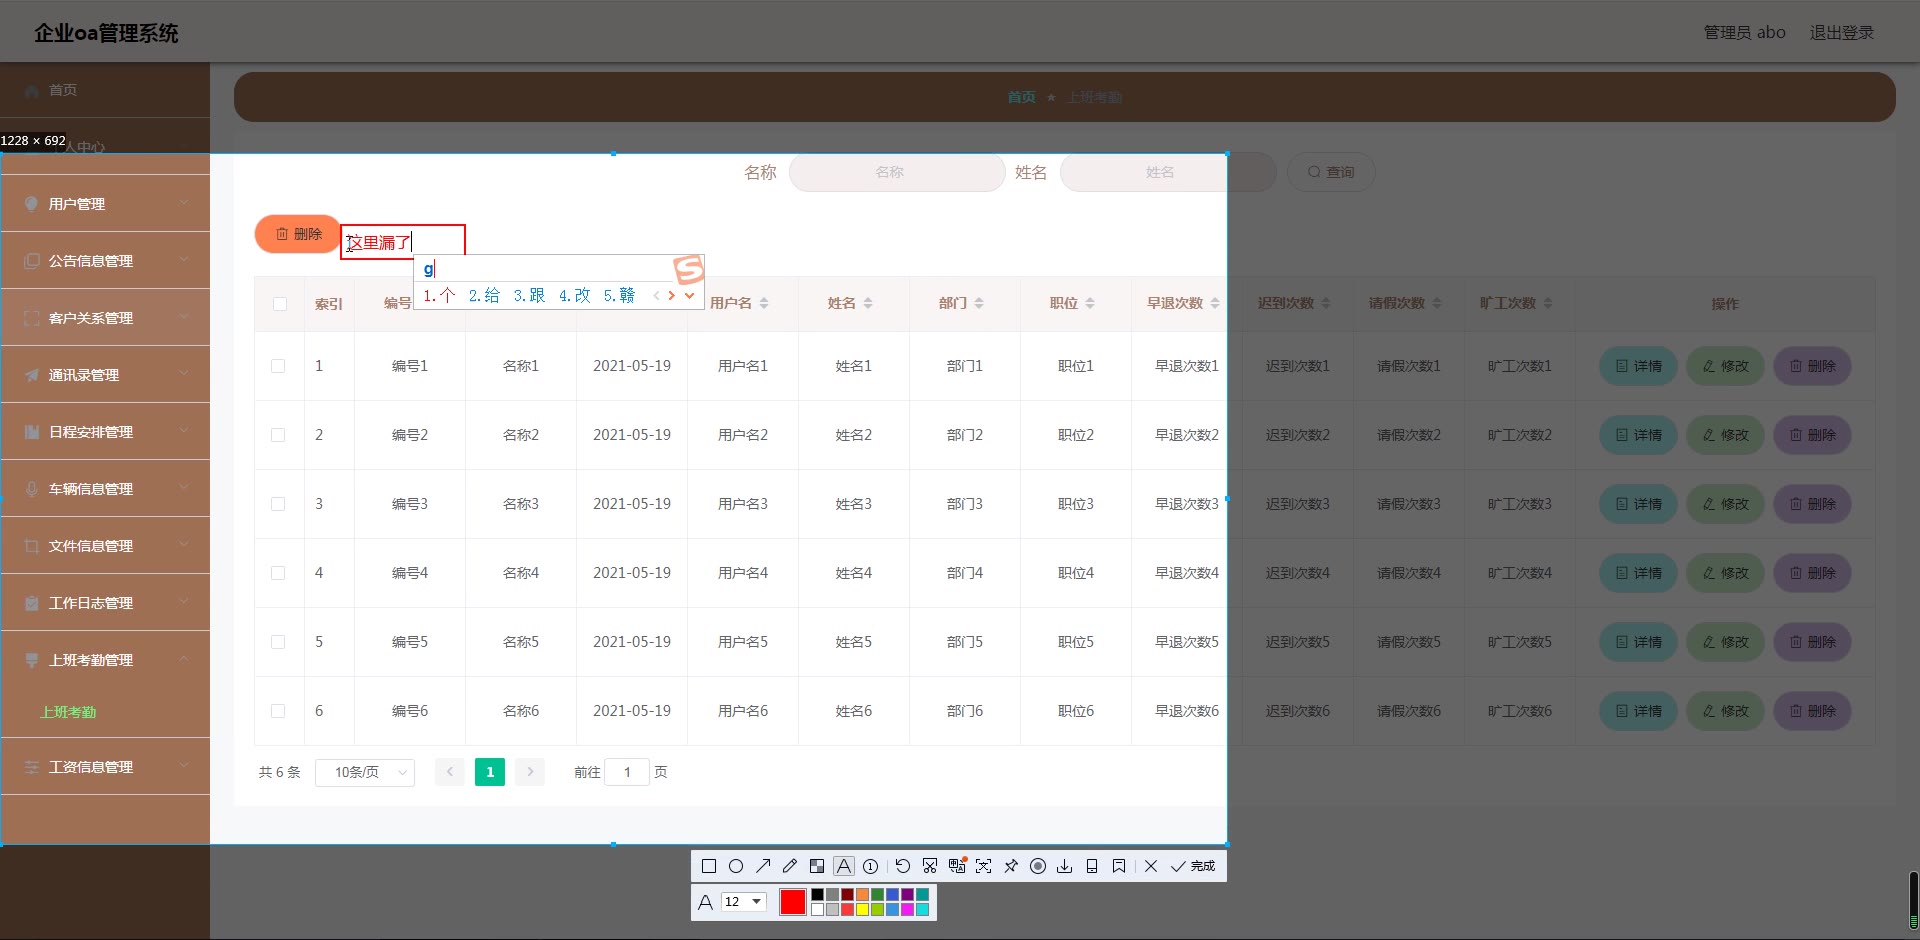Screen dimensions: 1920x940
Task: Click the undo annotation icon
Action: pos(903,866)
